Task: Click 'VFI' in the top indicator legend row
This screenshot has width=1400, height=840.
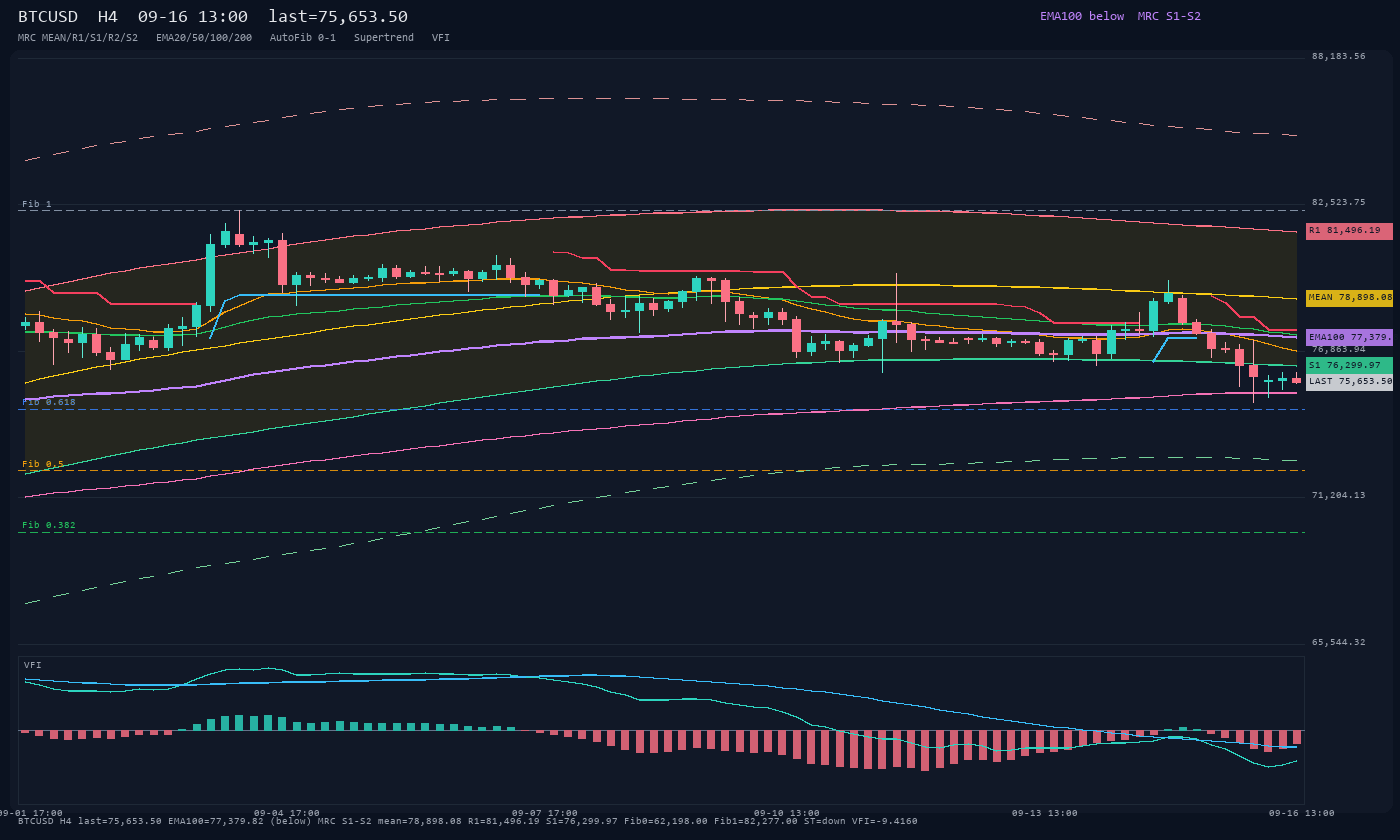Action: (441, 38)
